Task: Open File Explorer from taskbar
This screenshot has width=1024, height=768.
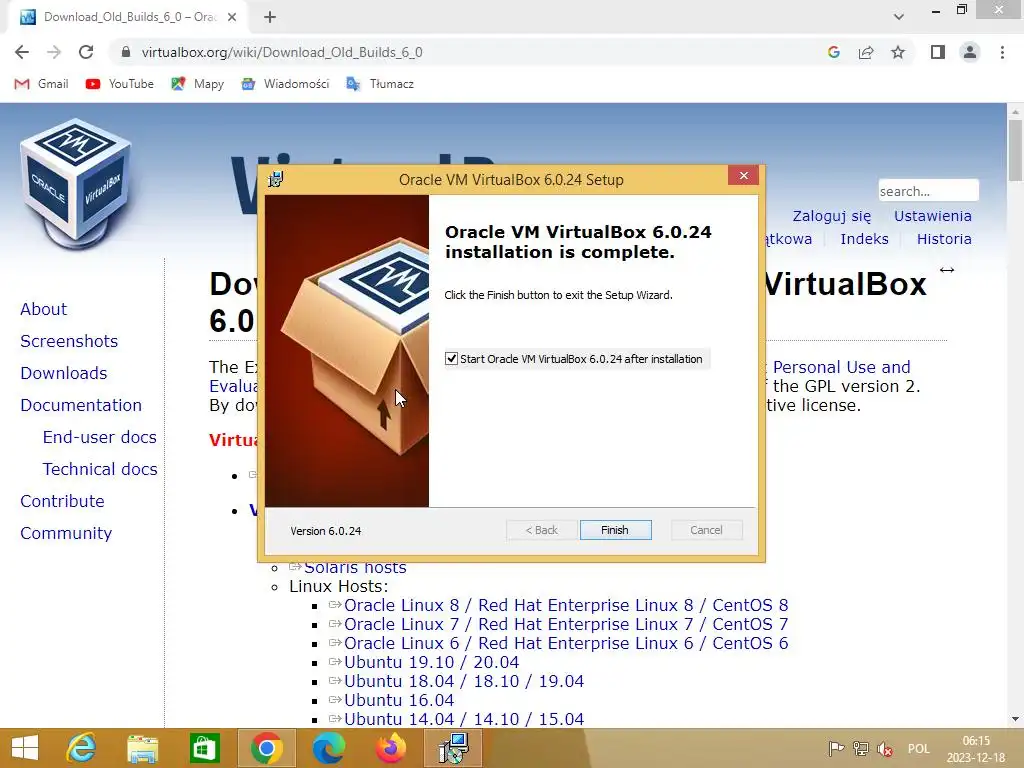Action: point(143,748)
